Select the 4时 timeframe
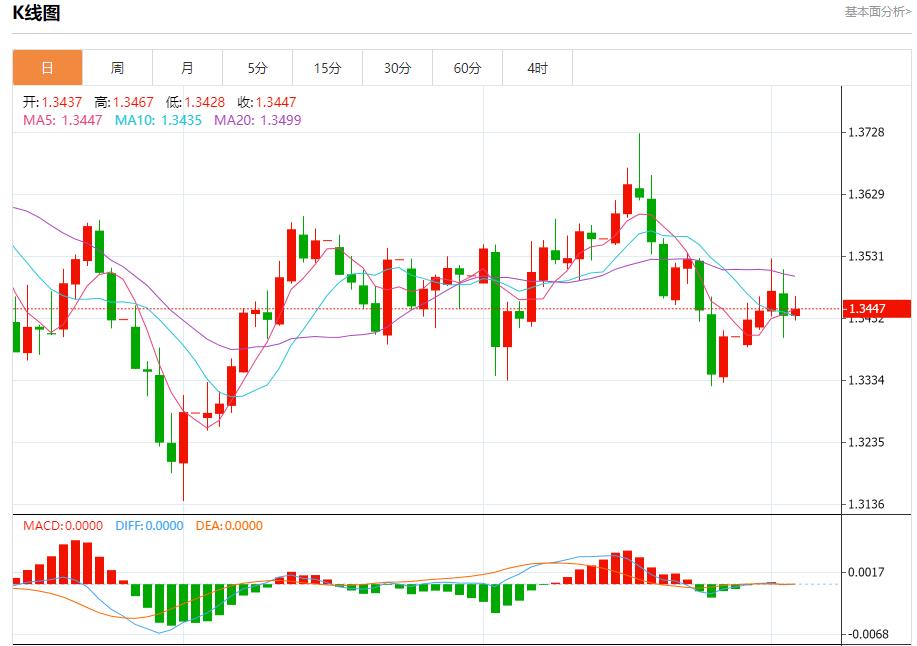 [536, 68]
